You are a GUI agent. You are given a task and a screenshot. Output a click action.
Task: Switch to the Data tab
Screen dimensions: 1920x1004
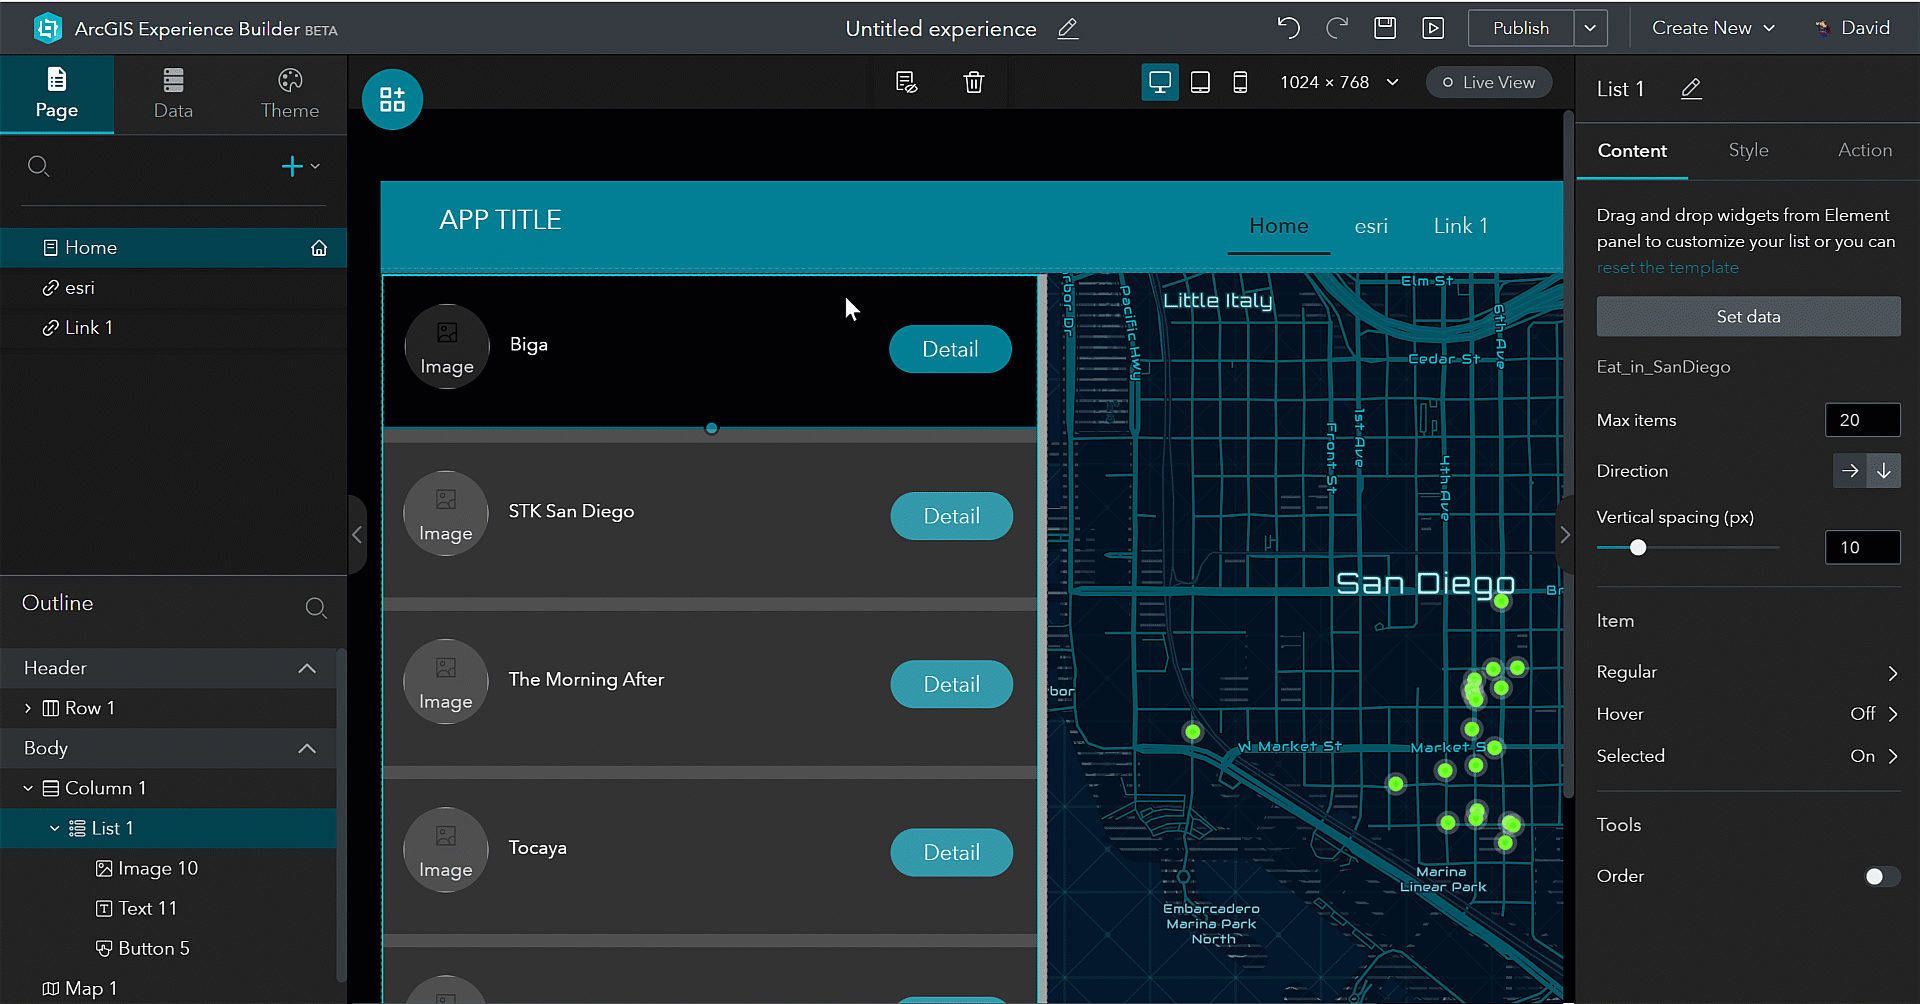(173, 94)
